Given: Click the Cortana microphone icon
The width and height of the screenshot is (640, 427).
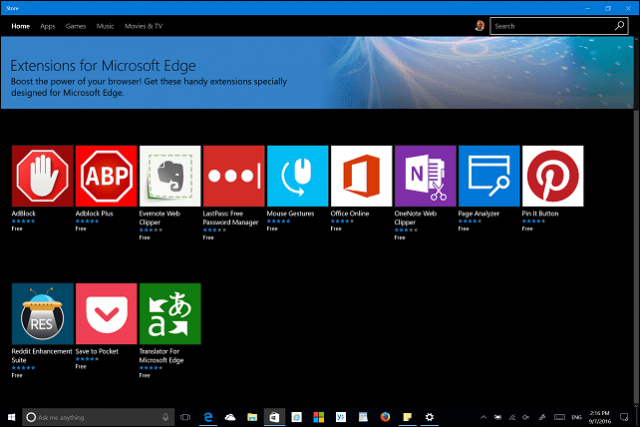Looking at the screenshot, I should pyautogui.click(x=165, y=417).
